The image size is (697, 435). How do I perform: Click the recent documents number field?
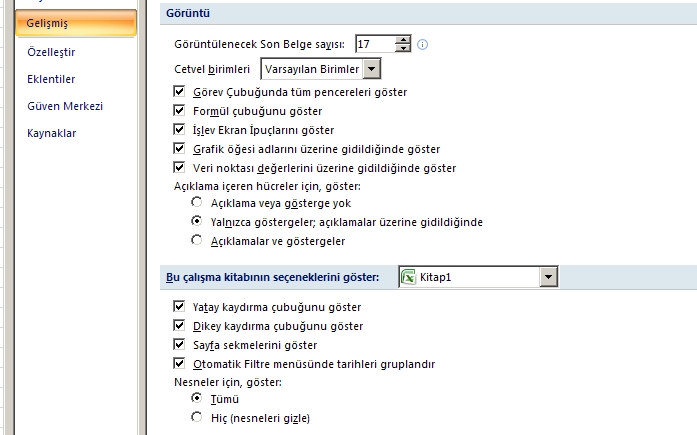376,44
